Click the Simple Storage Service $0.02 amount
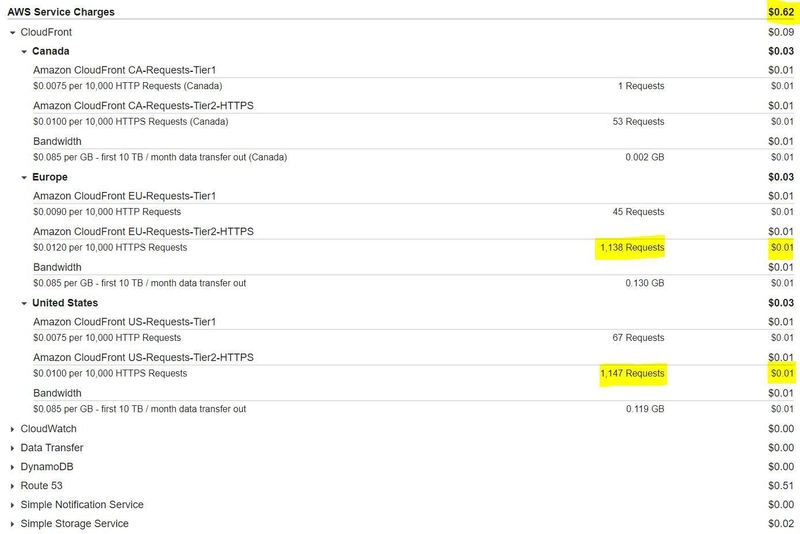800x534 pixels. click(781, 523)
